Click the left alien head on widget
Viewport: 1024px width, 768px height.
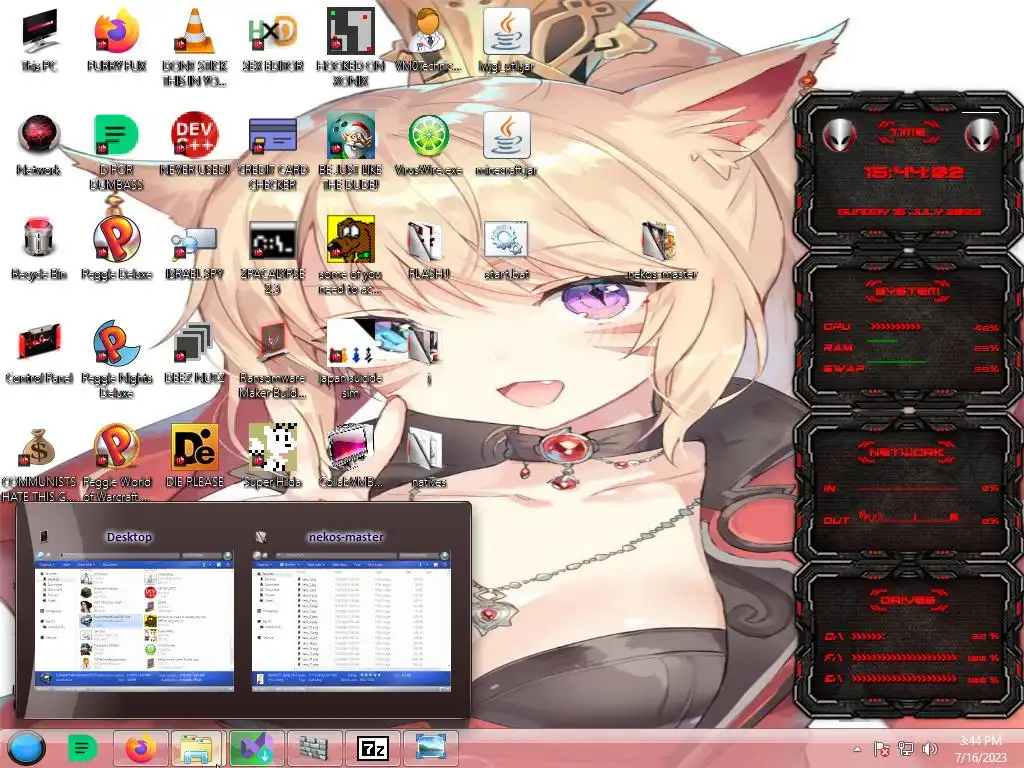[x=839, y=136]
